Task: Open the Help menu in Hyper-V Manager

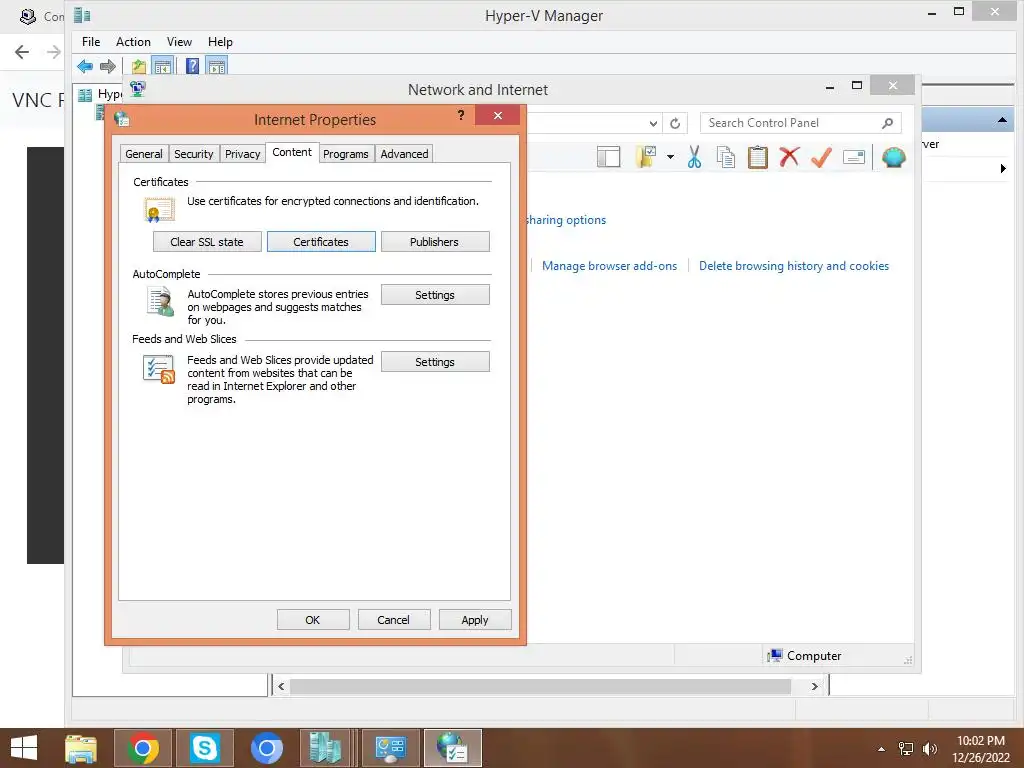Action: pyautogui.click(x=220, y=42)
